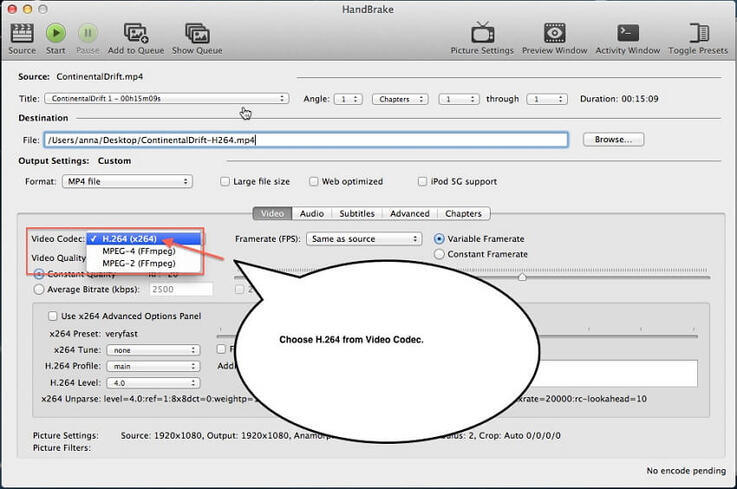
Task: Click the additional options text box
Action: [618, 373]
